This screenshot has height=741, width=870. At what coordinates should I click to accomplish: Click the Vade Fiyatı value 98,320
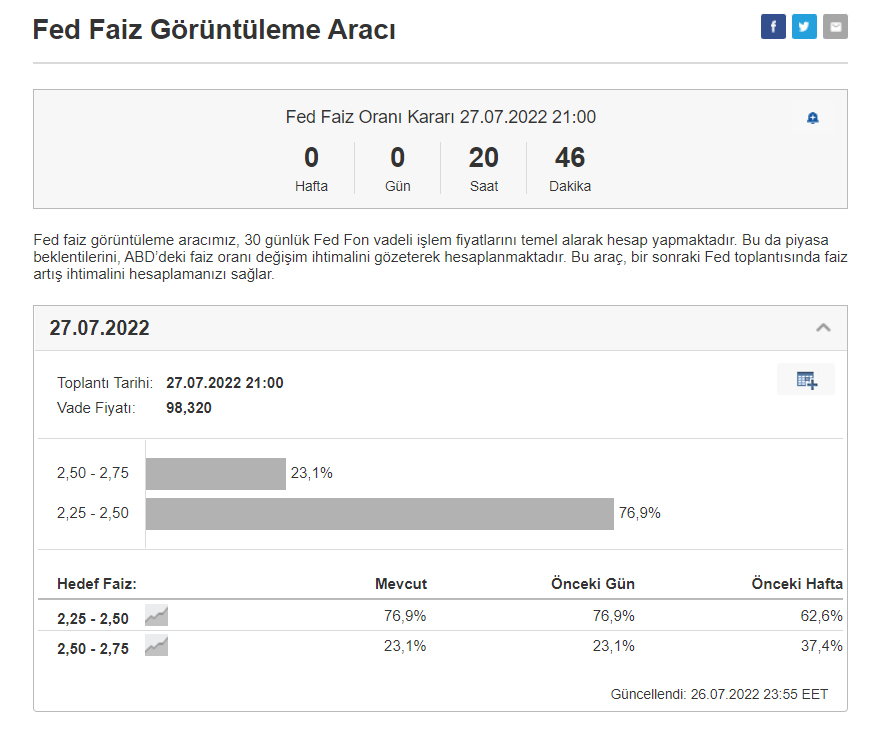click(189, 408)
